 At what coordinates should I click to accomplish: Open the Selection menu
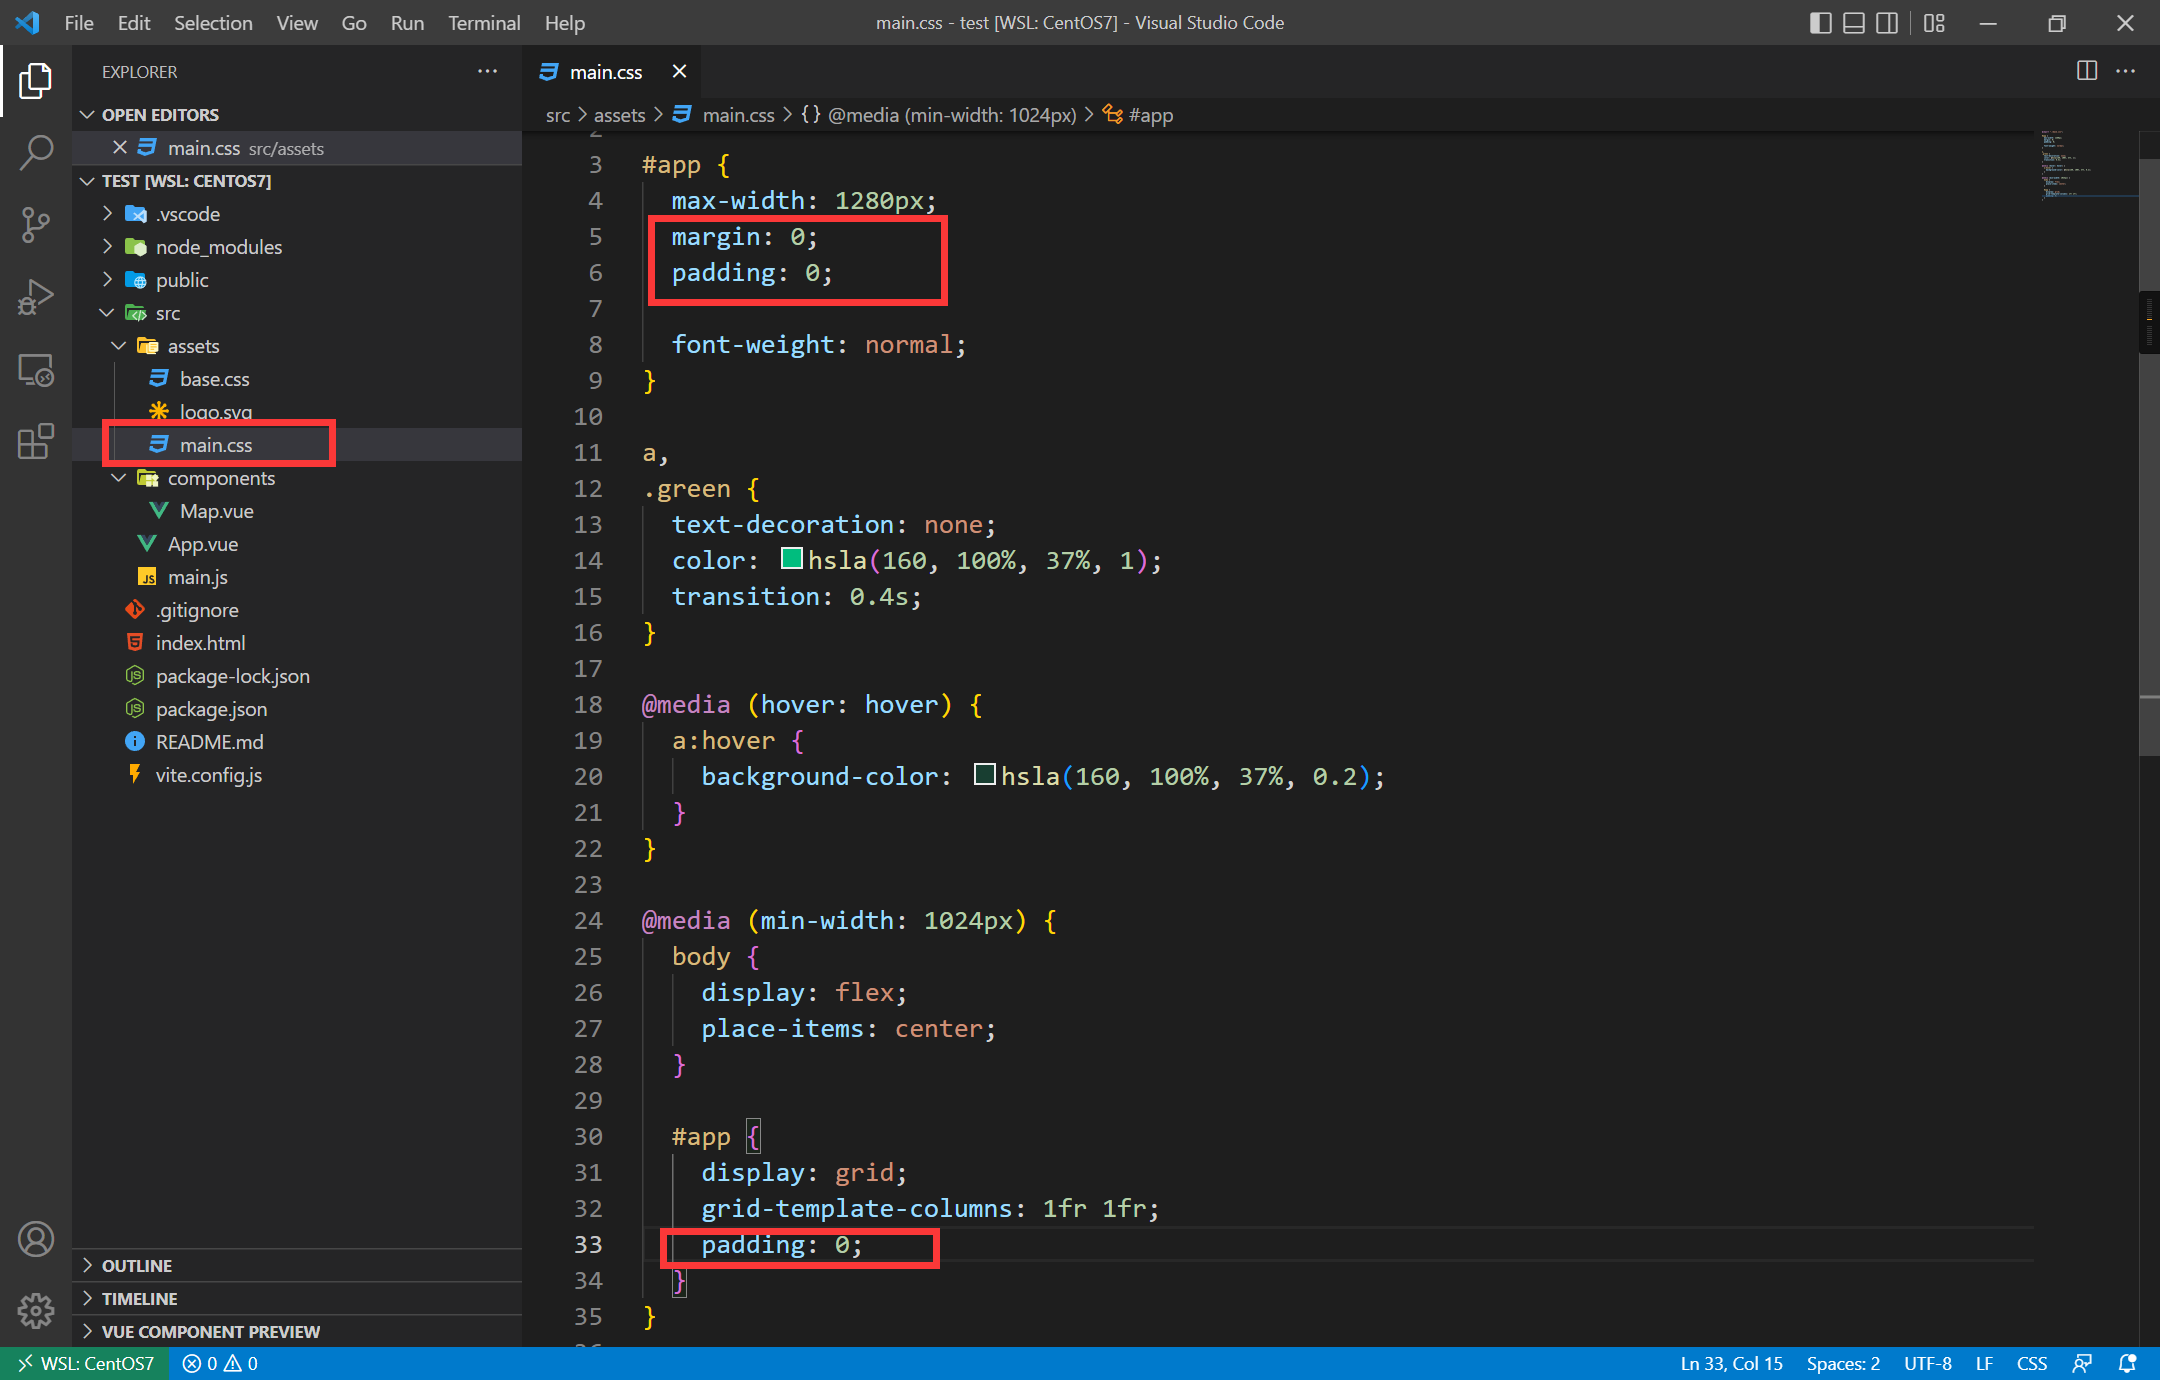(x=213, y=23)
